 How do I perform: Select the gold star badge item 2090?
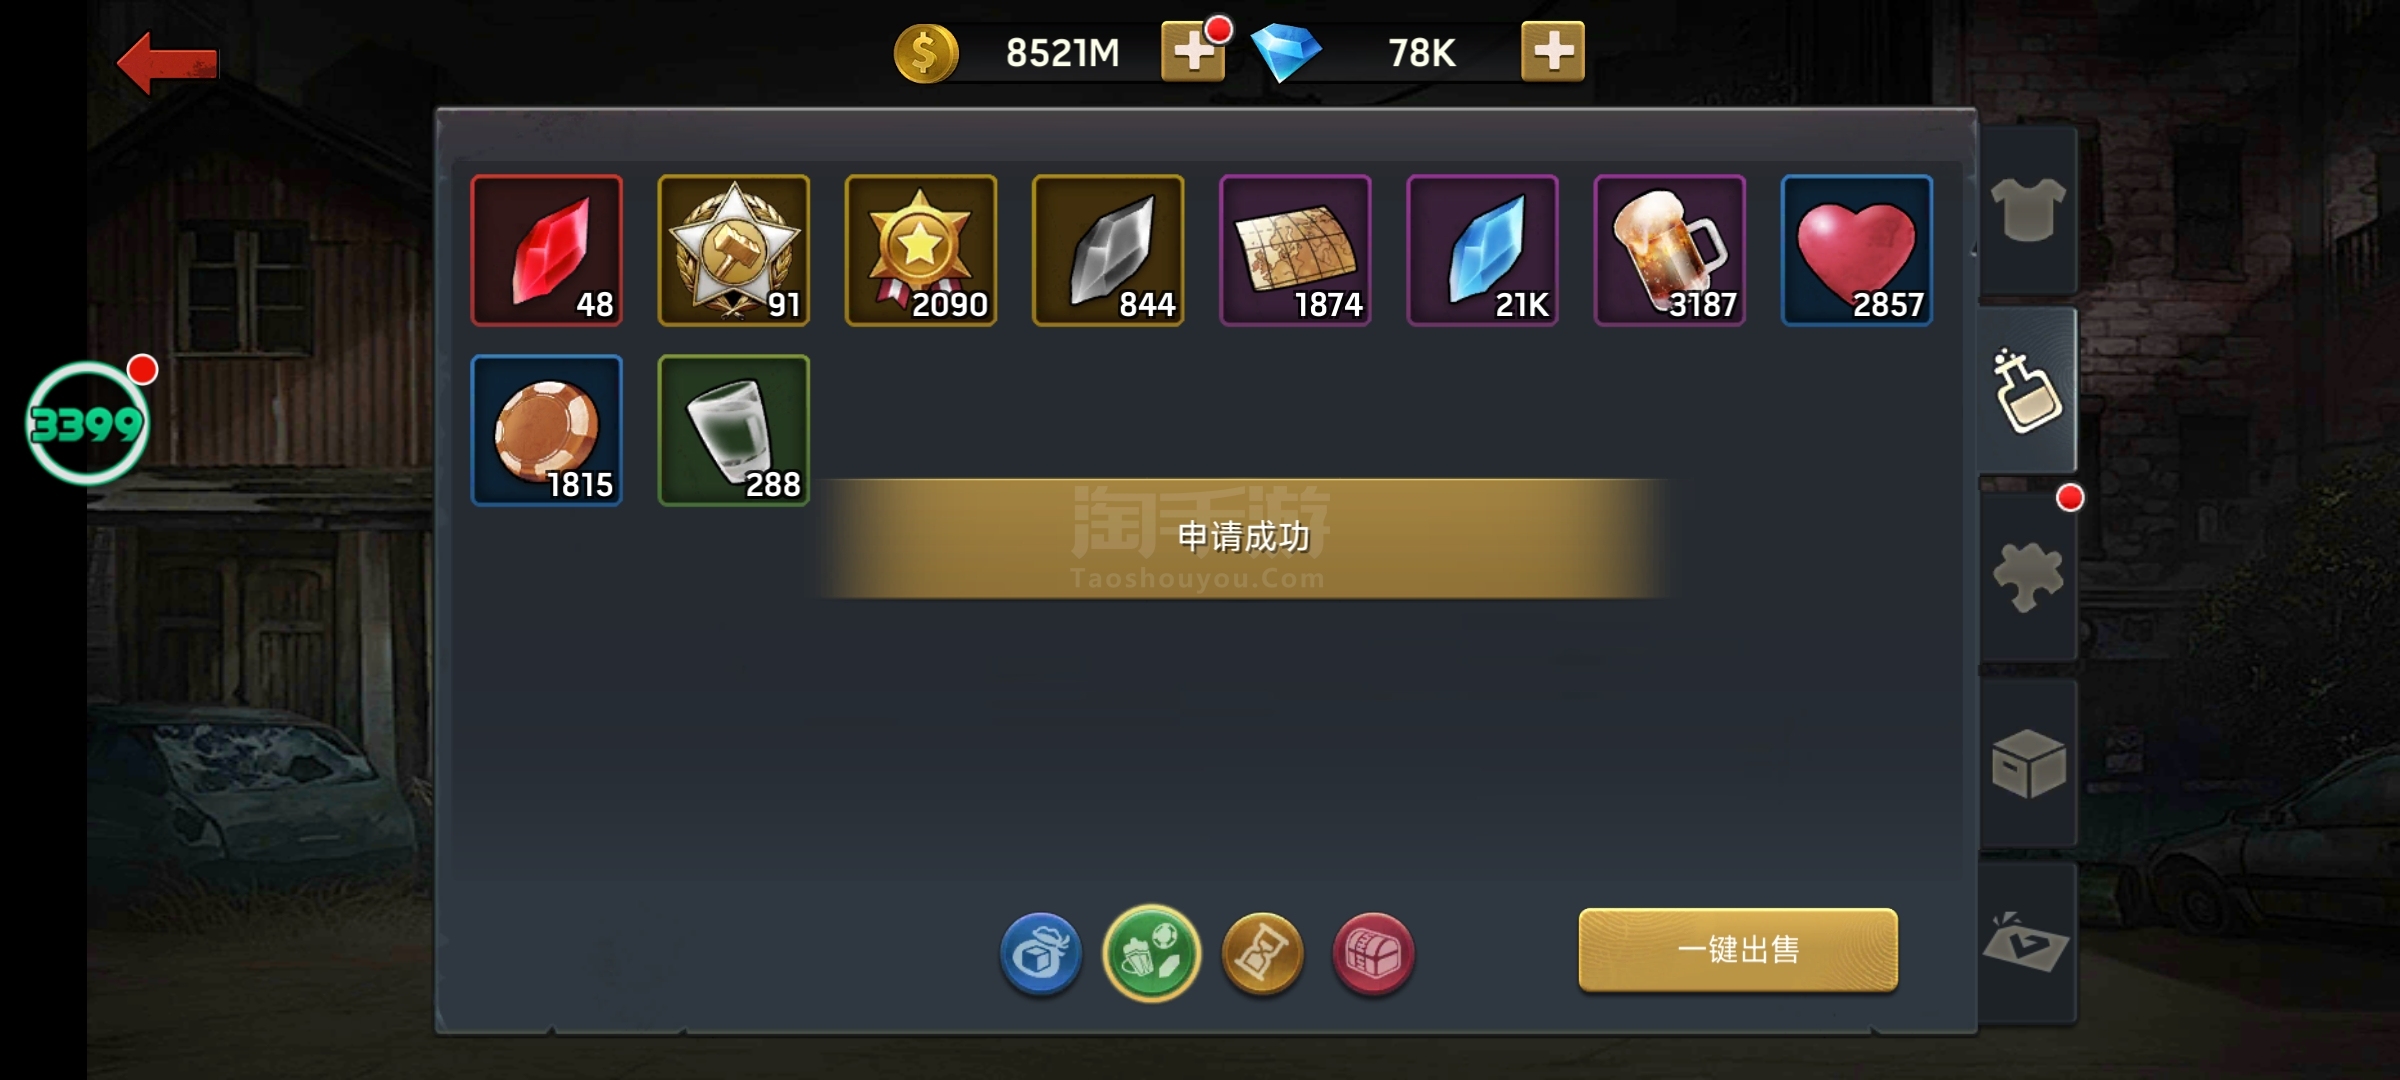921,250
